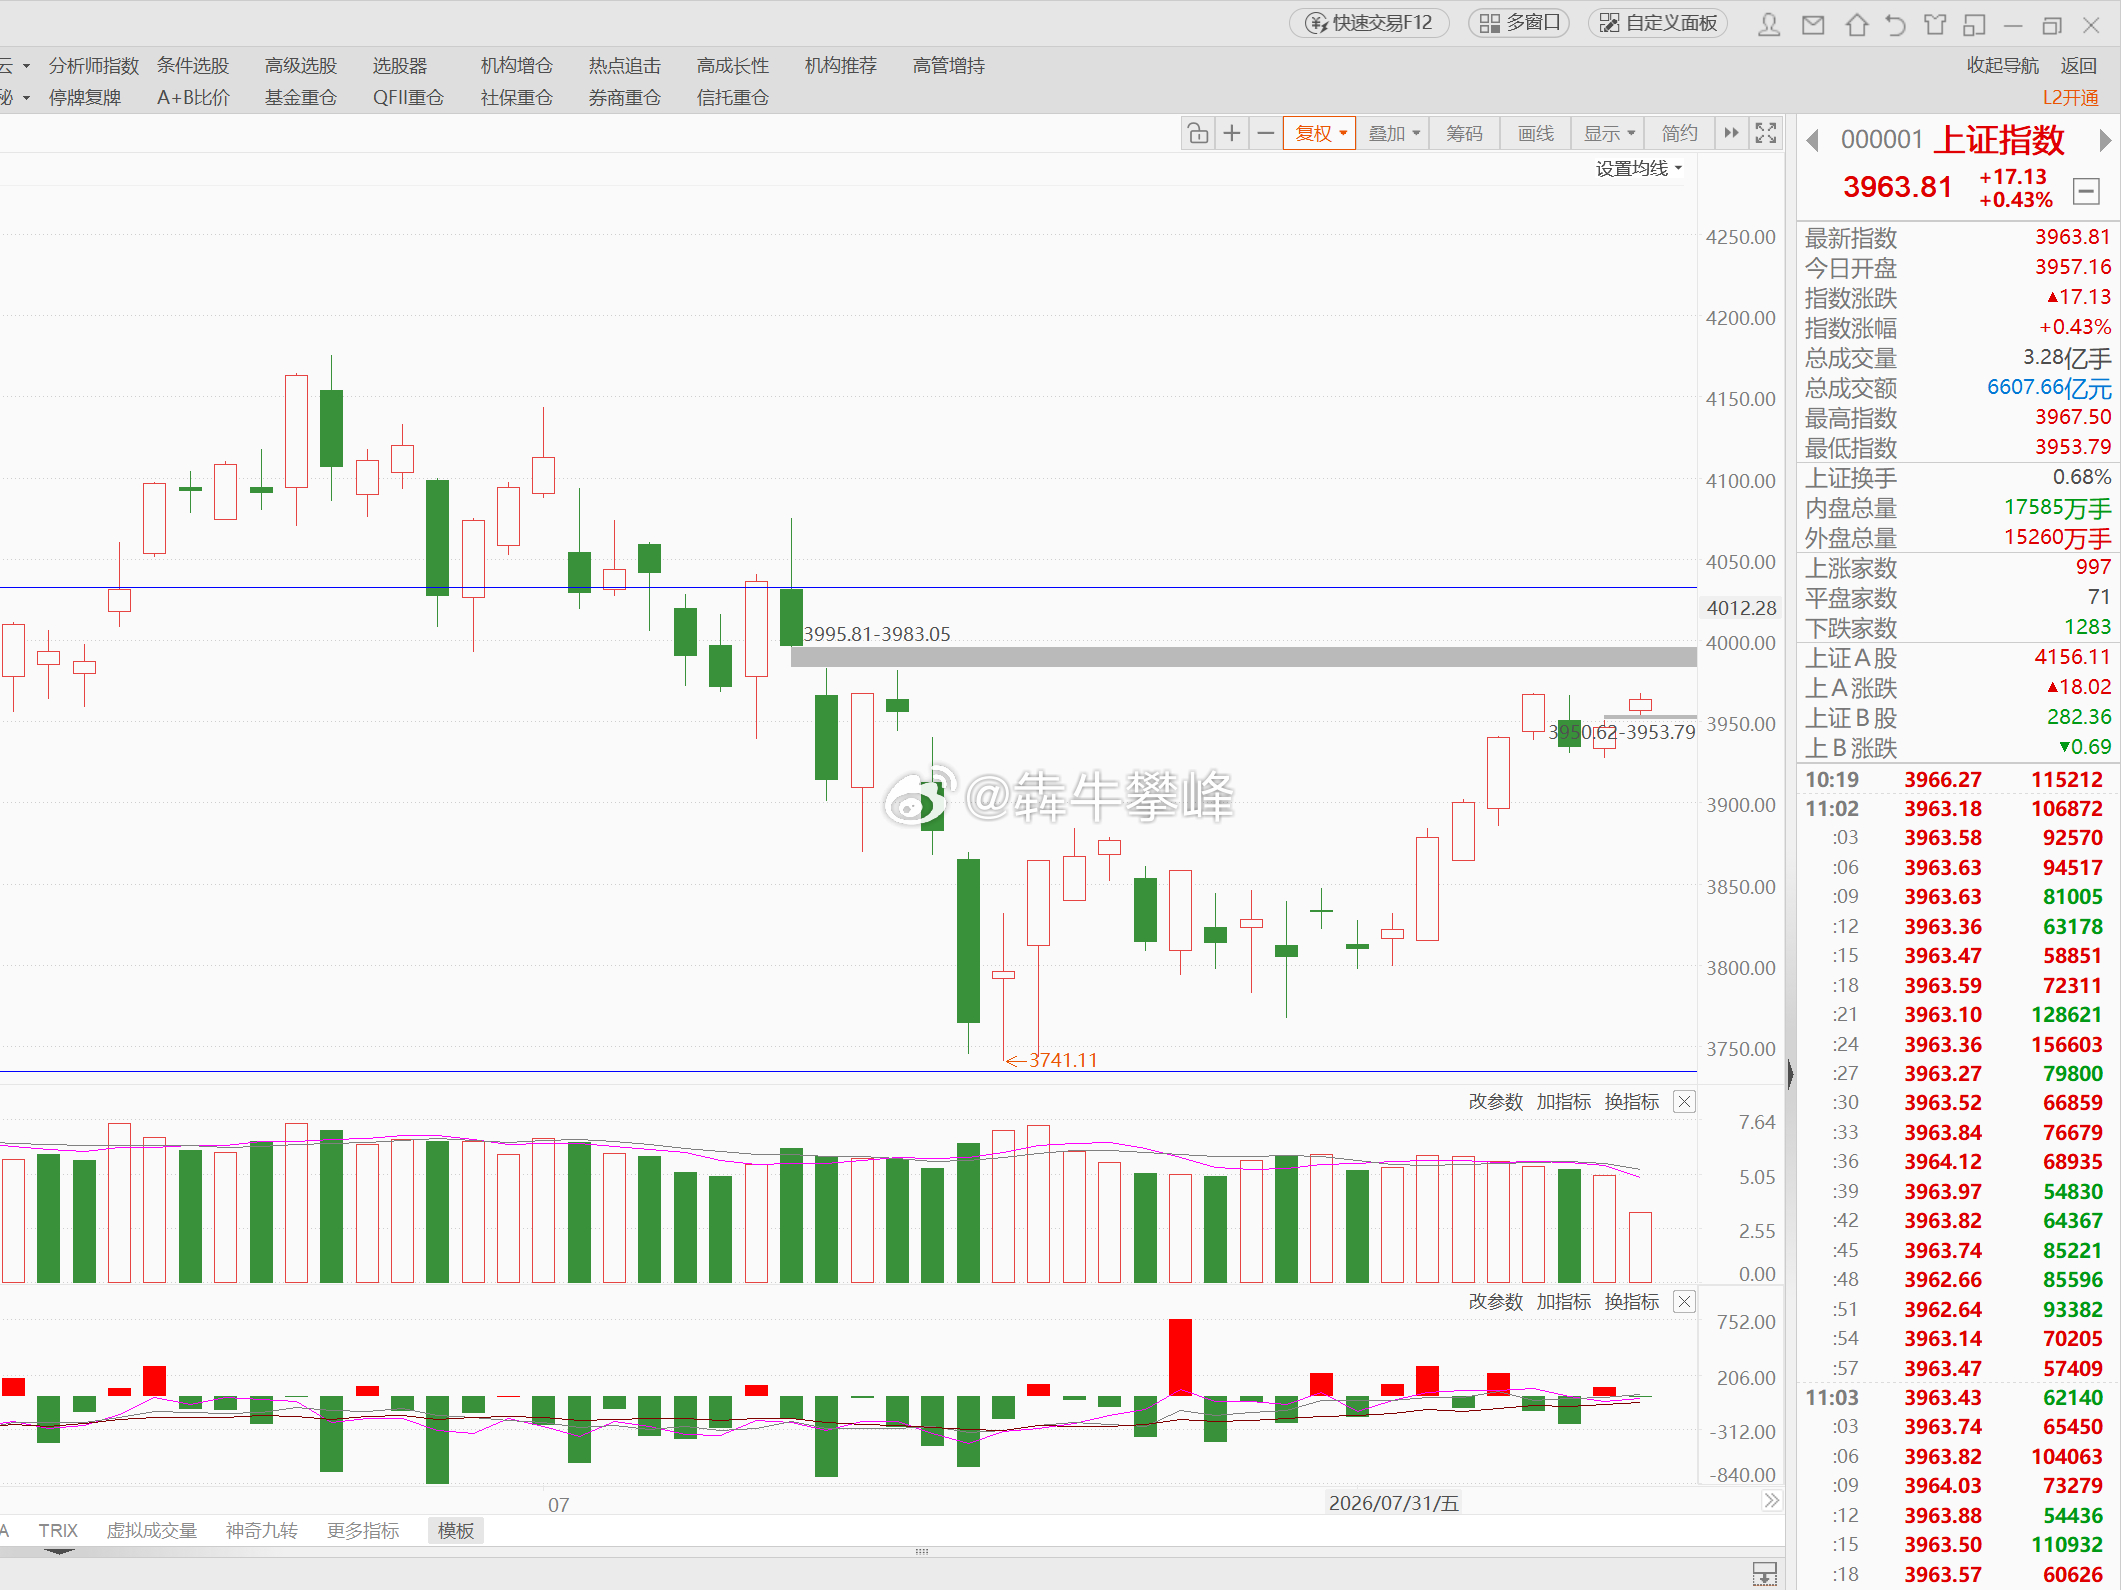Viewport: 2121px width, 1590px height.
Task: Click the quick trade F12 button
Action: coord(1370,23)
